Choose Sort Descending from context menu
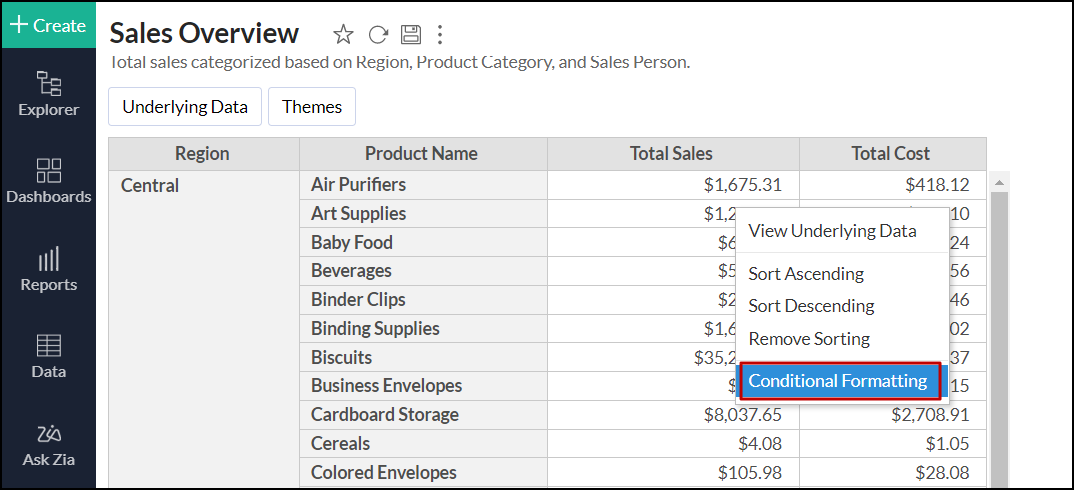Image resolution: width=1074 pixels, height=490 pixels. (x=811, y=306)
